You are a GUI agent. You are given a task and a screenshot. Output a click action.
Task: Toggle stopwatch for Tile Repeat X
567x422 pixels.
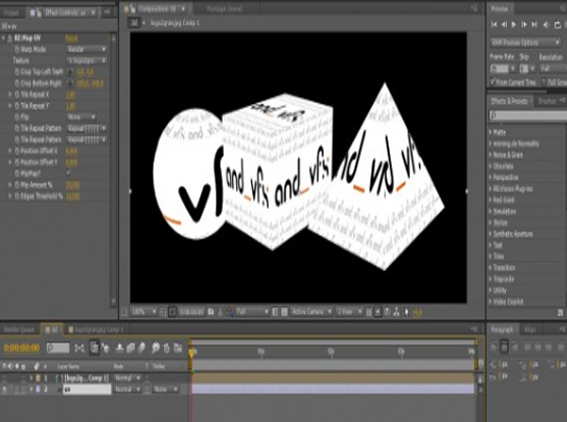[x=17, y=94]
